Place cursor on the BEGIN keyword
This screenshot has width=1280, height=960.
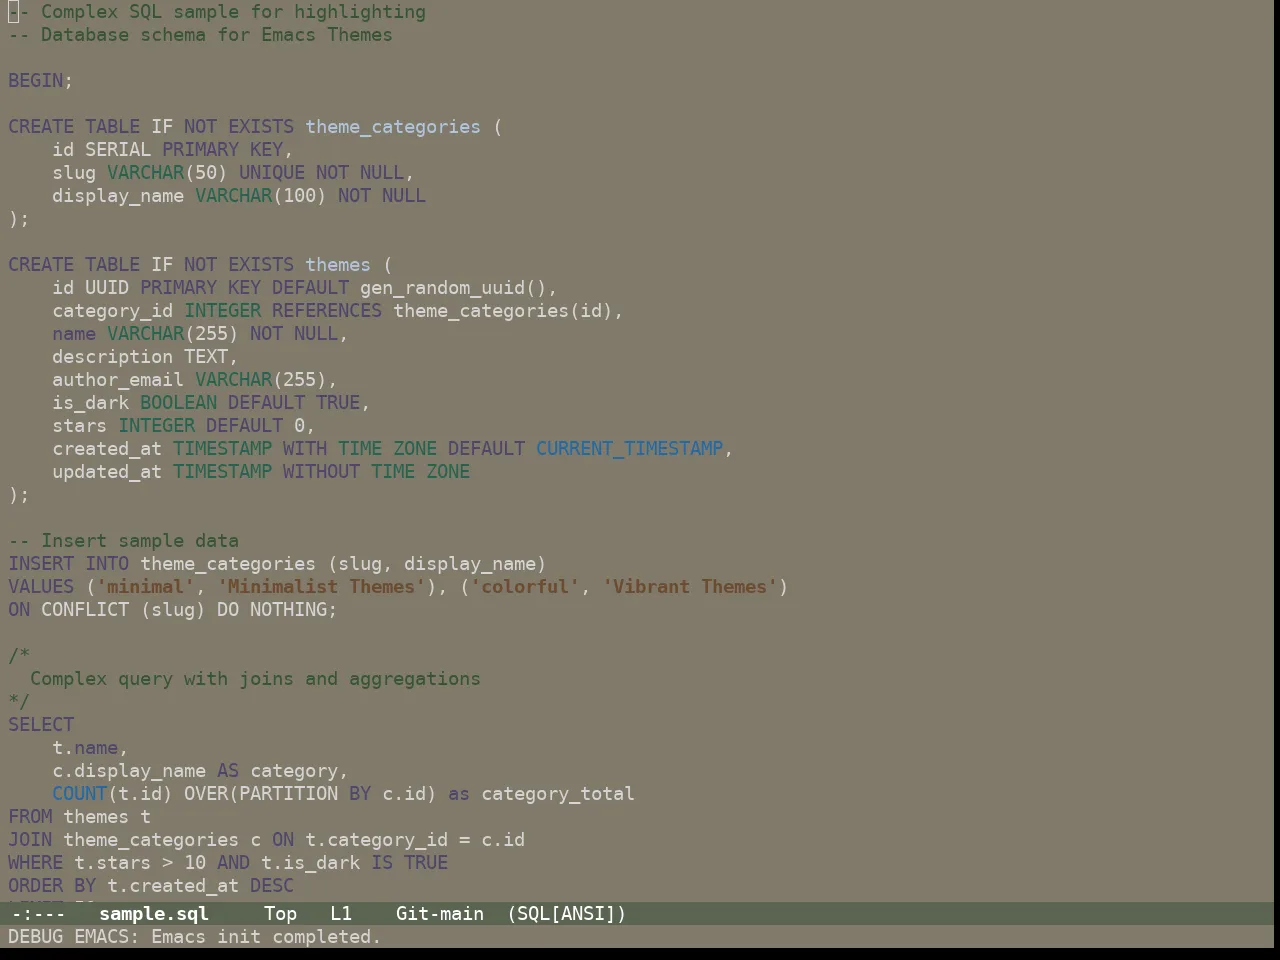pyautogui.click(x=36, y=81)
